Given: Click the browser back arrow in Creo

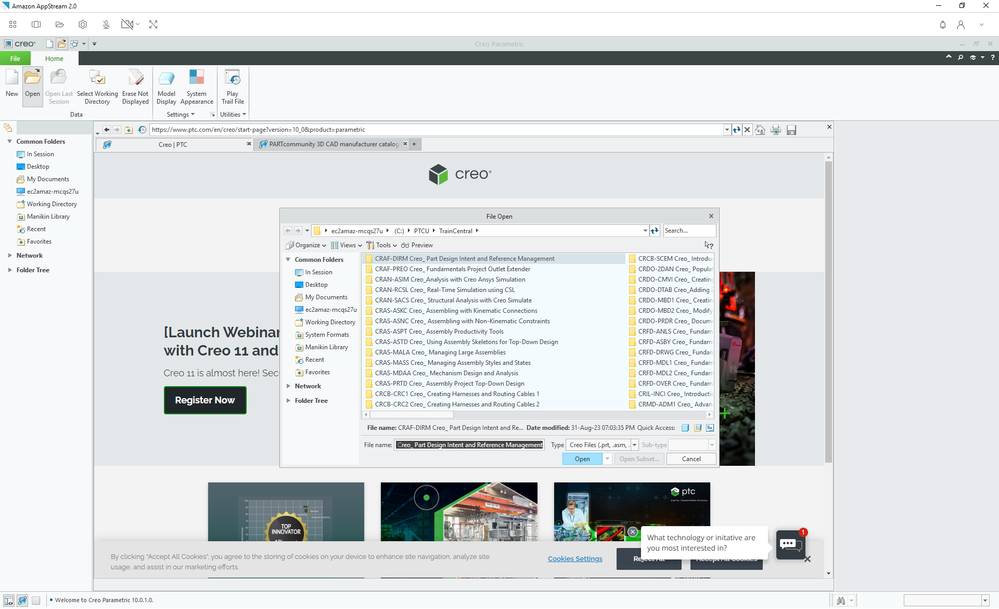Looking at the screenshot, I should (106, 130).
